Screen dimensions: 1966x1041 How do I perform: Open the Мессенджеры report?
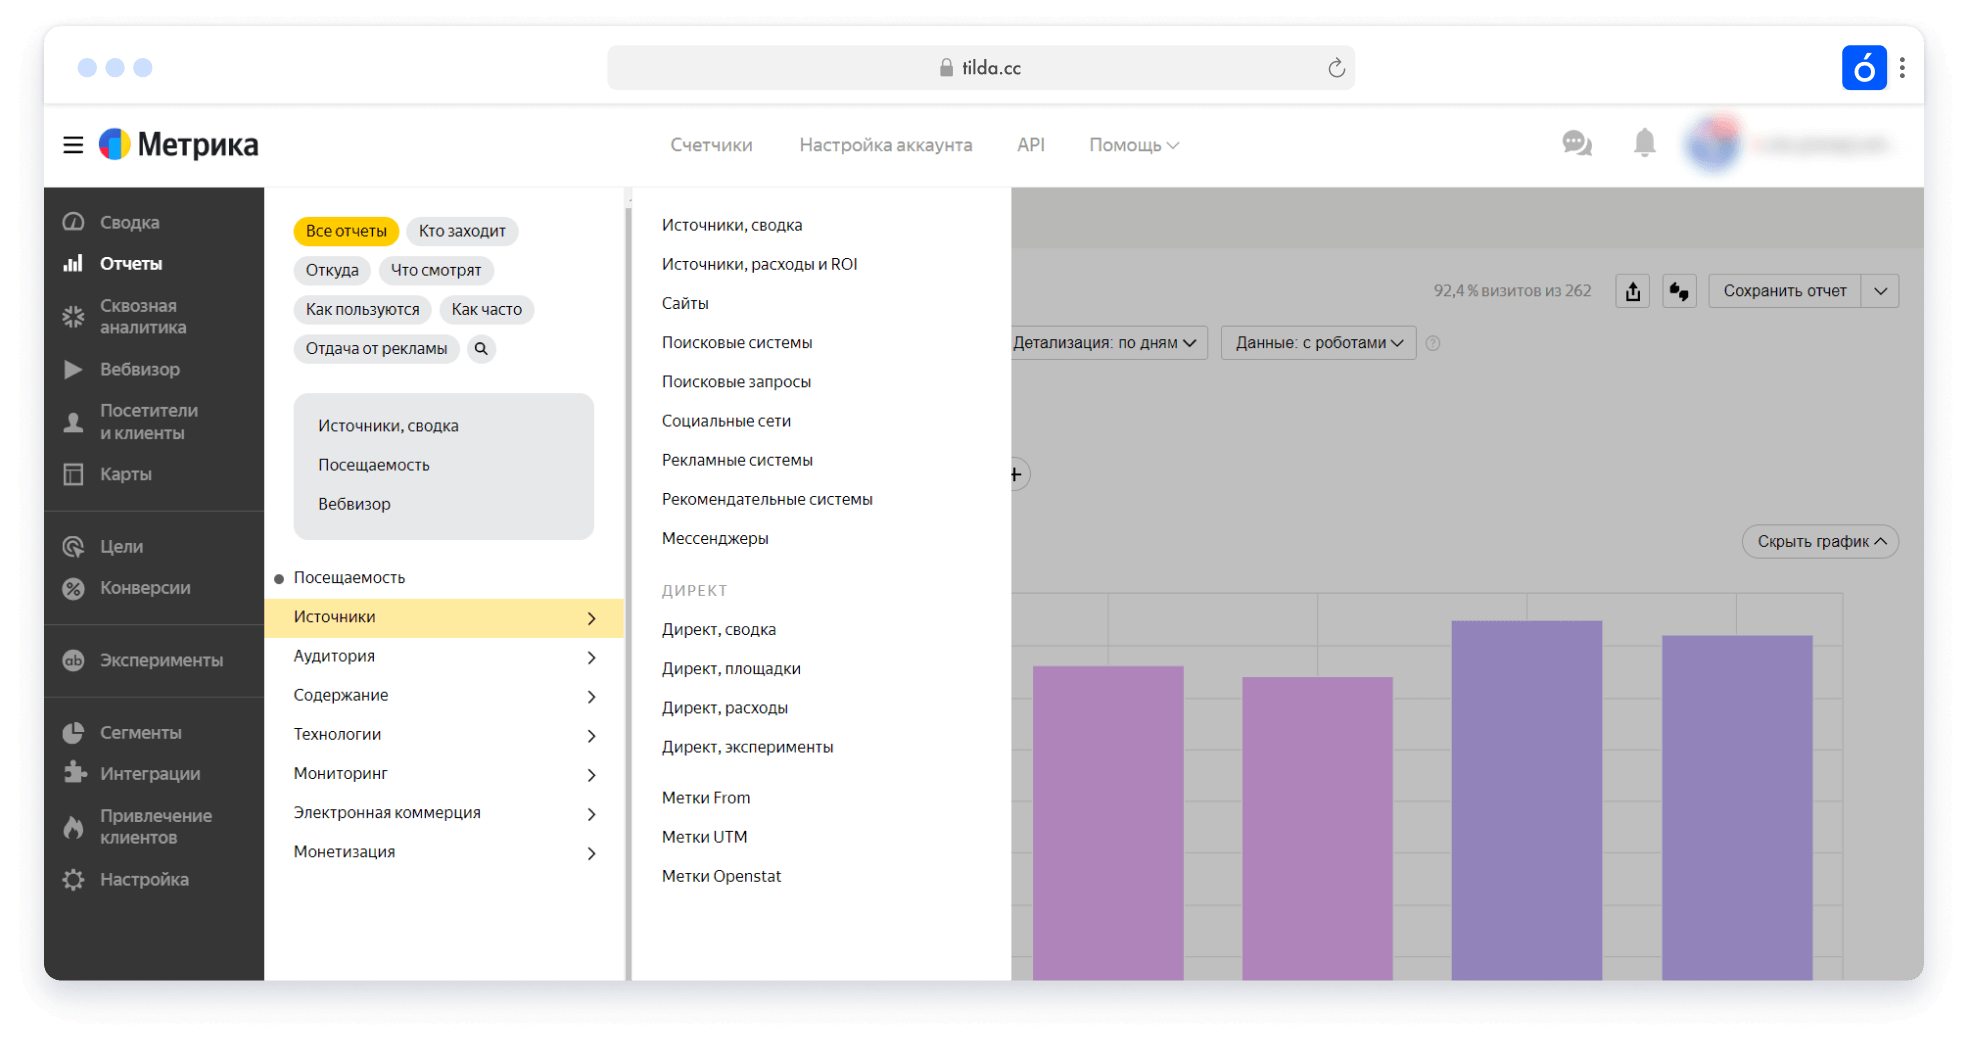(x=715, y=539)
